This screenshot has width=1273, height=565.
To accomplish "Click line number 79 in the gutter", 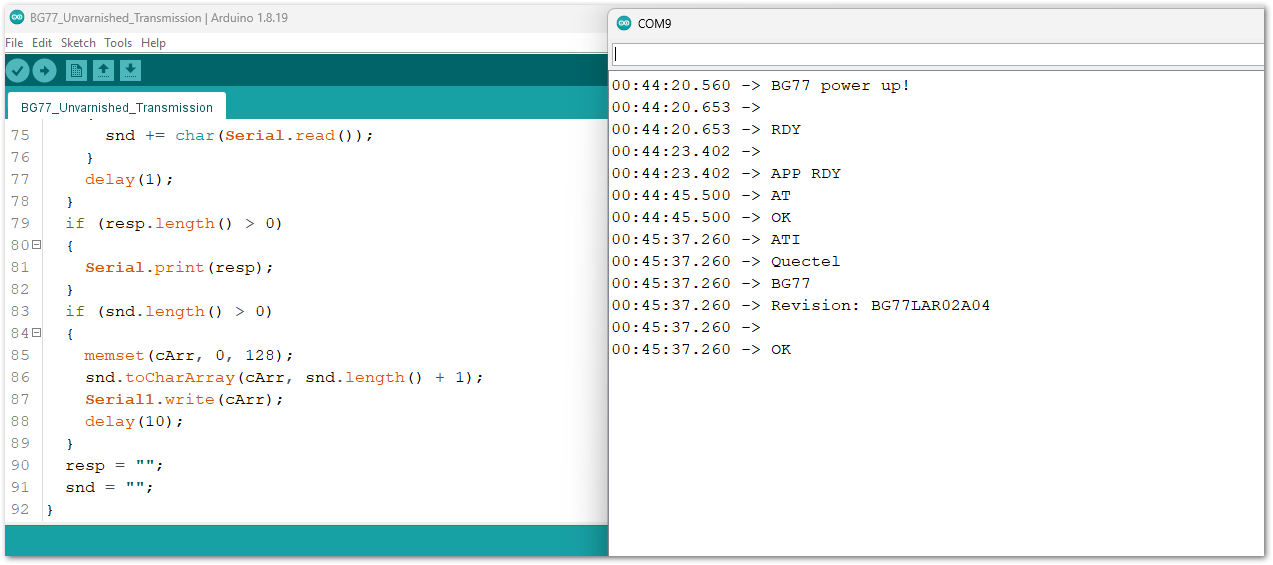I will coord(19,223).
